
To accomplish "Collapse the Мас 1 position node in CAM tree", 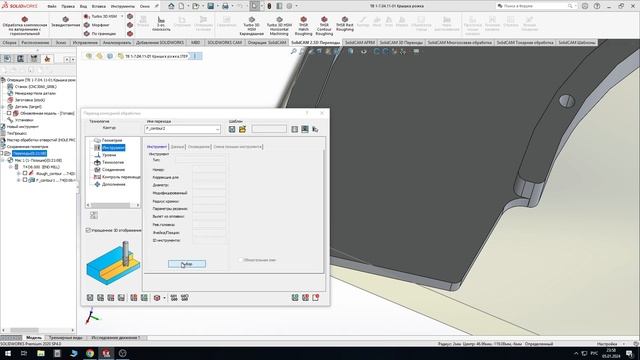I will [3, 160].
